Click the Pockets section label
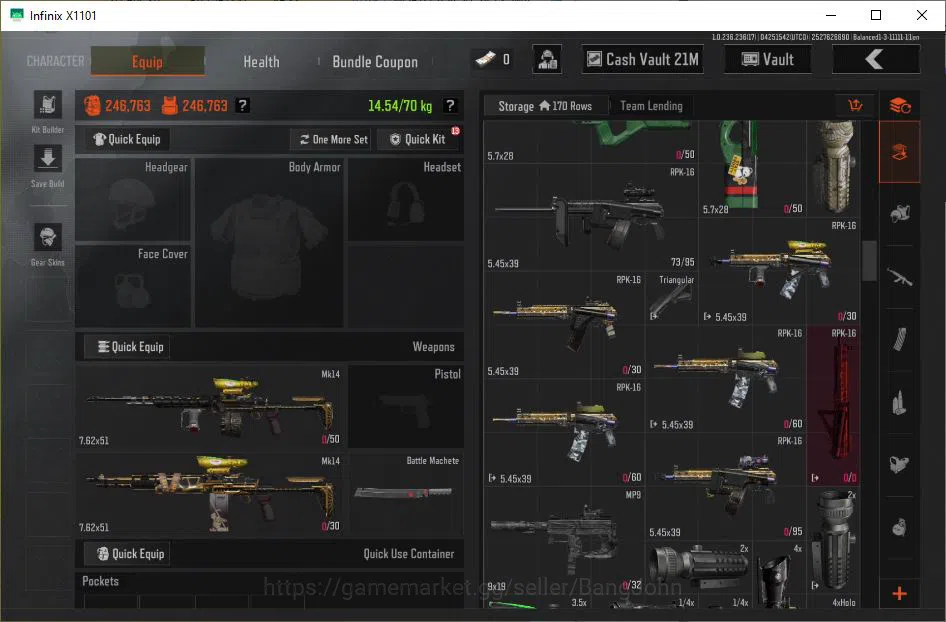The image size is (946, 622). pyautogui.click(x=101, y=582)
